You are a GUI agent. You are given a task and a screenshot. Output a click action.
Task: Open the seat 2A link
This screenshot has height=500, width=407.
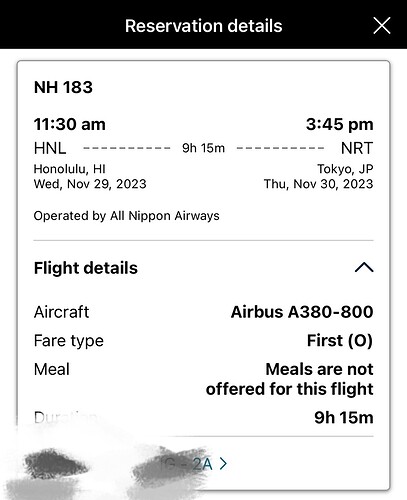click(x=202, y=464)
